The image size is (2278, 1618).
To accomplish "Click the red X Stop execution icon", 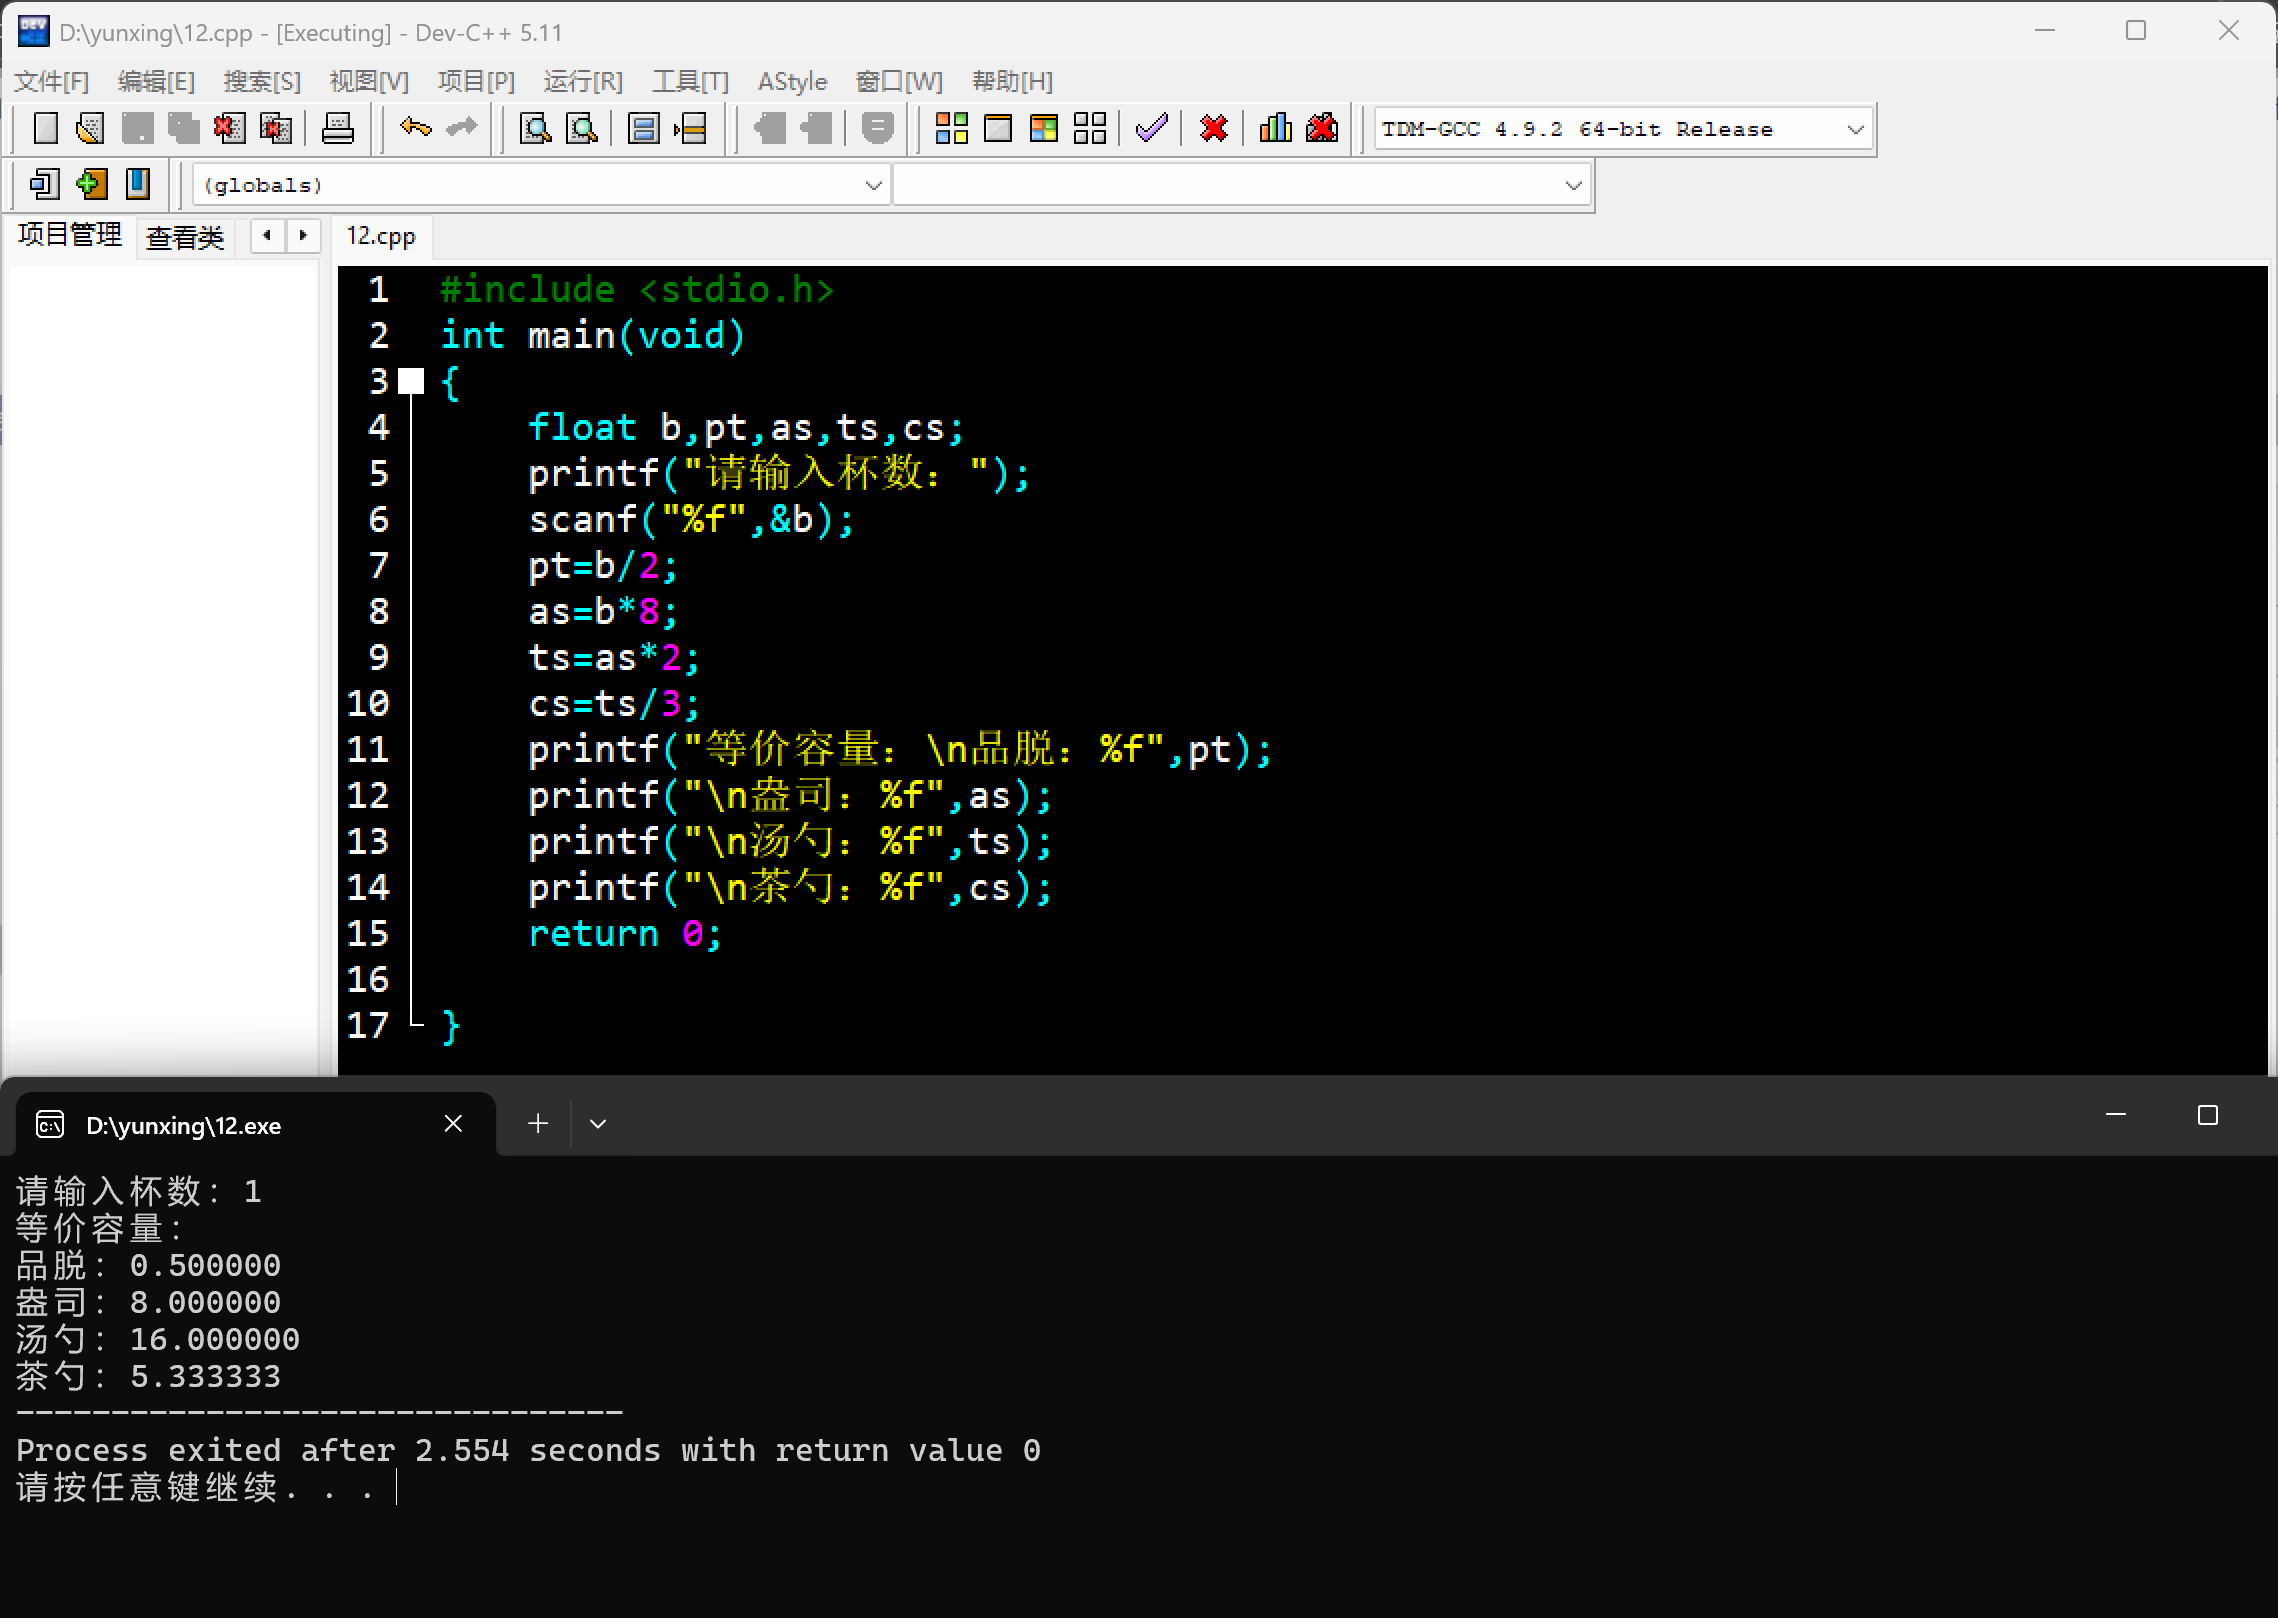I will (1214, 128).
